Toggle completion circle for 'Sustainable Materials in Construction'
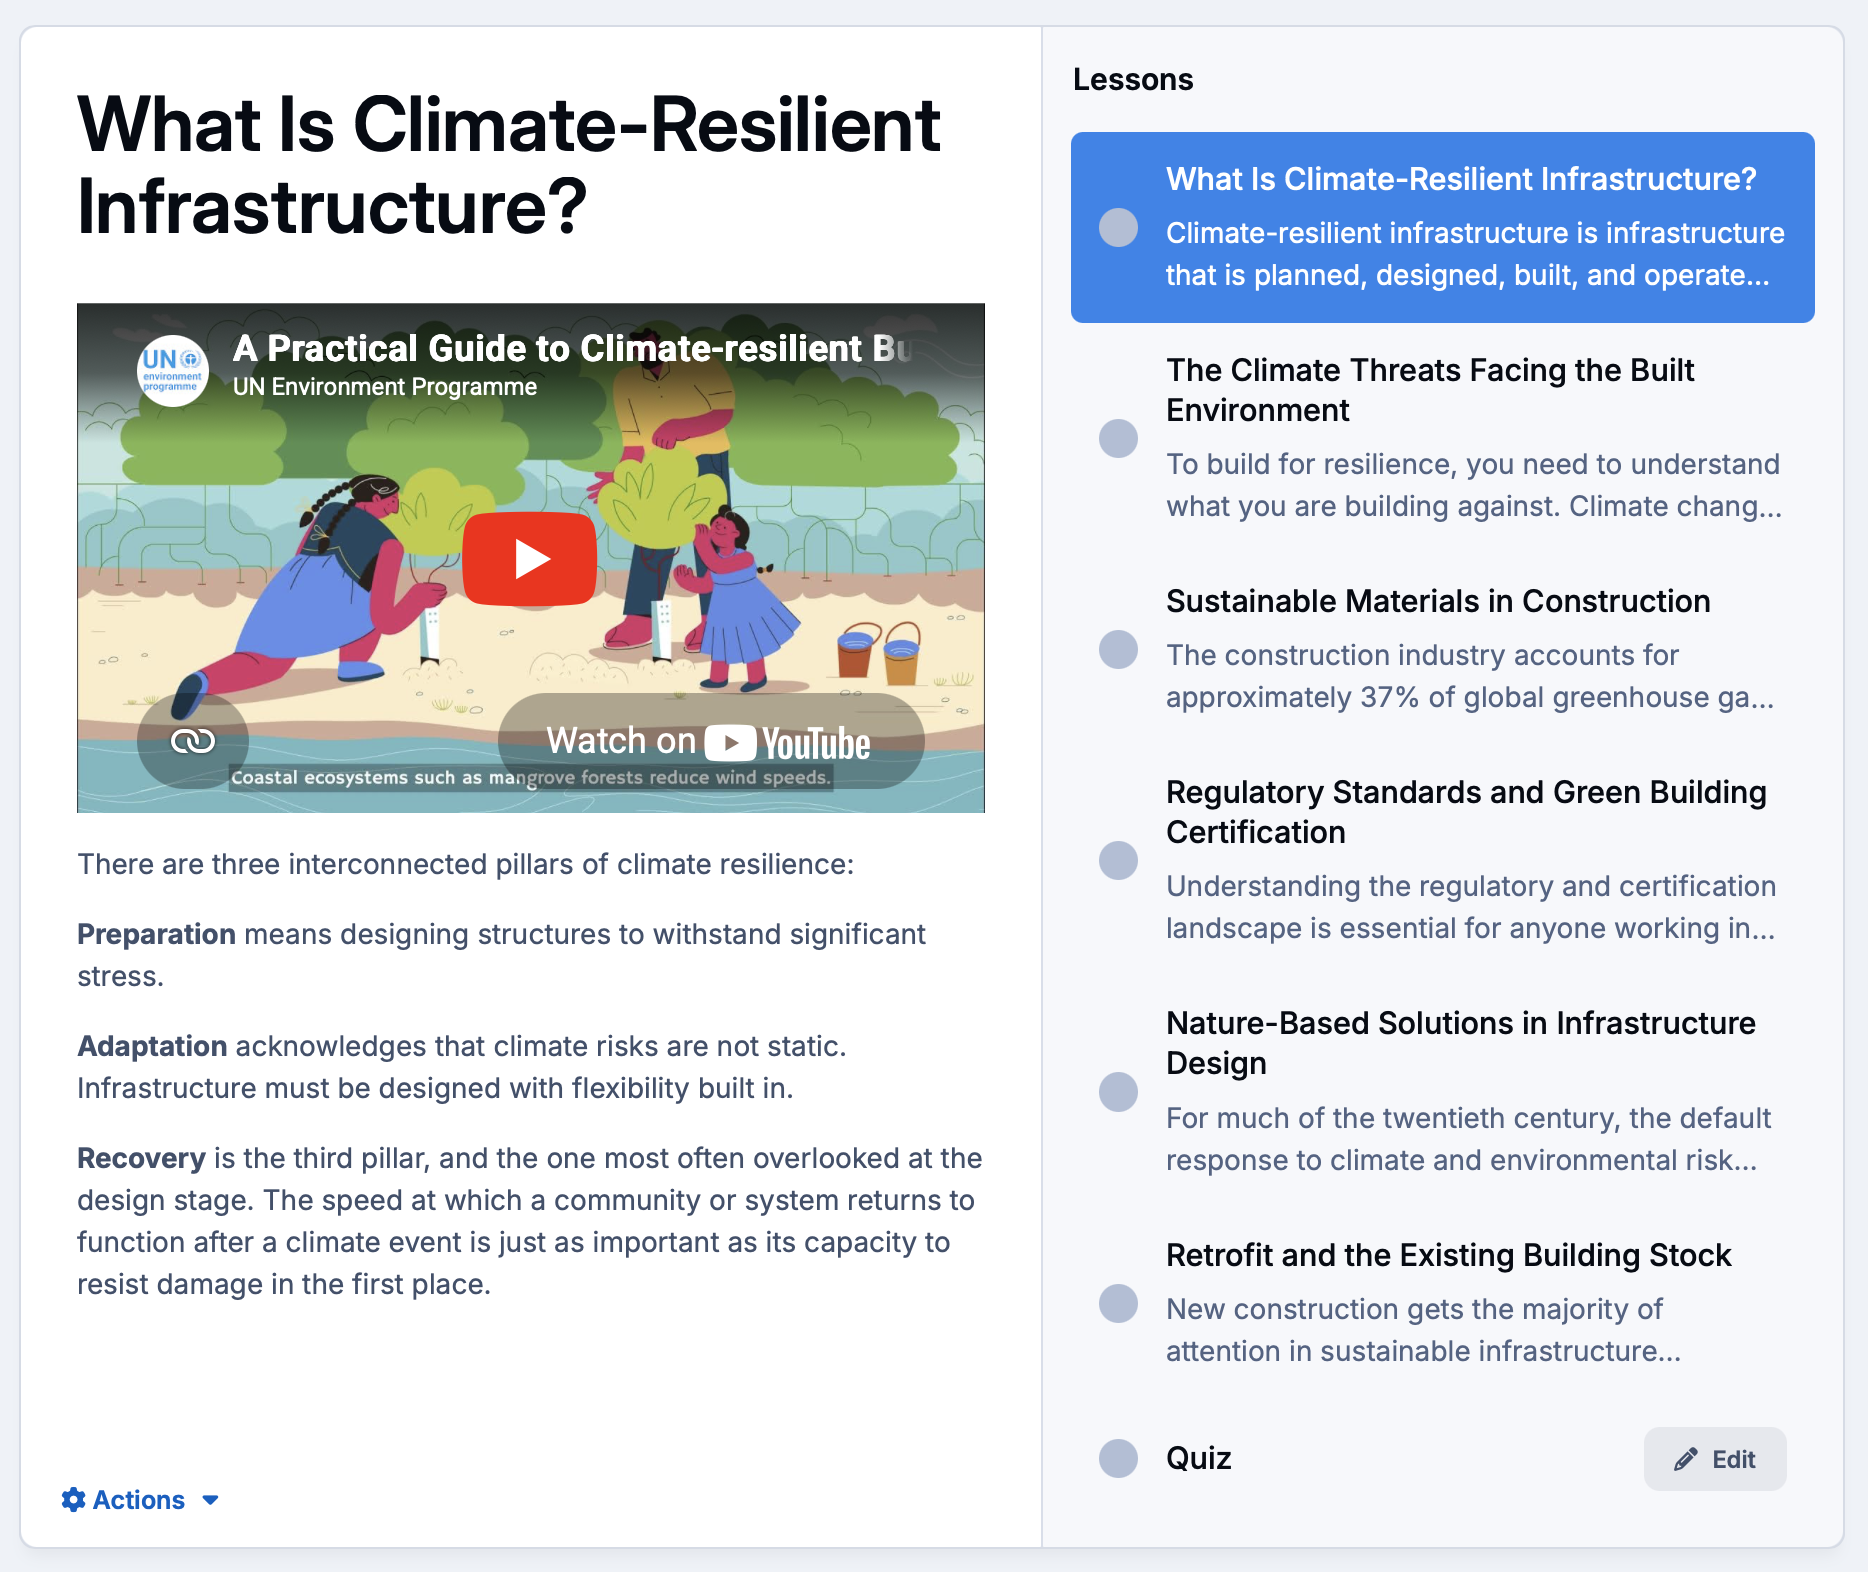The height and width of the screenshot is (1572, 1868). tap(1118, 649)
